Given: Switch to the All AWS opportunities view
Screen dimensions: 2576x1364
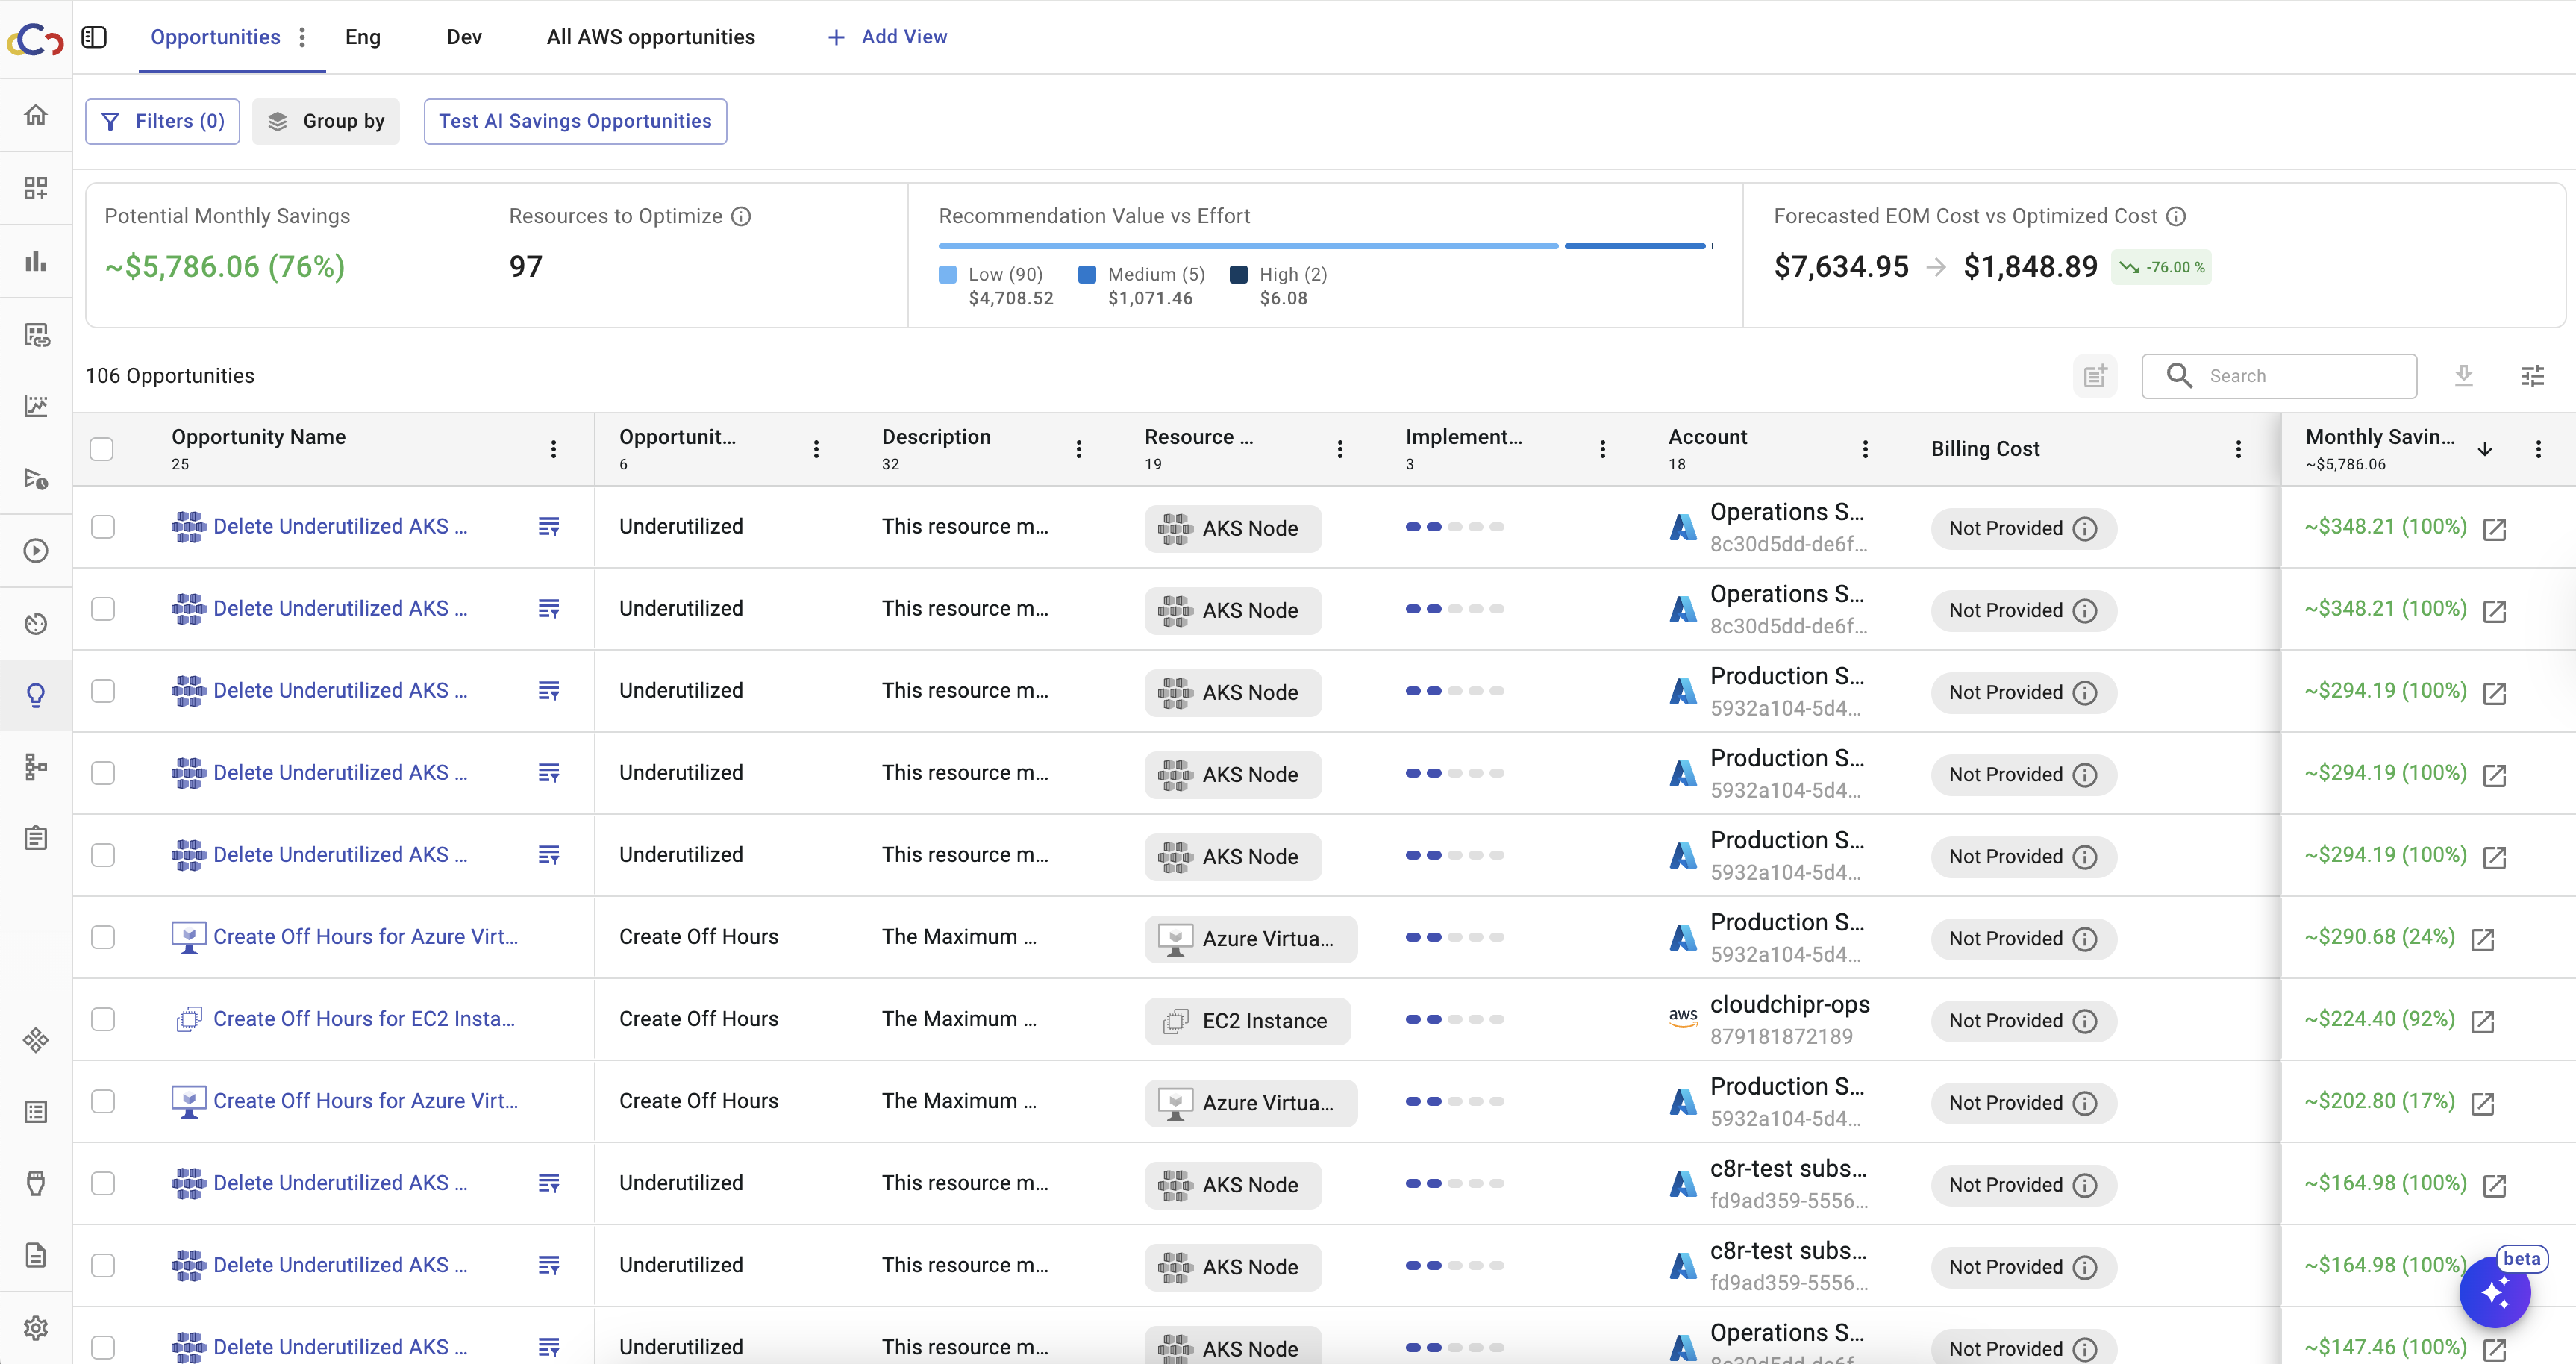Looking at the screenshot, I should pyautogui.click(x=650, y=37).
